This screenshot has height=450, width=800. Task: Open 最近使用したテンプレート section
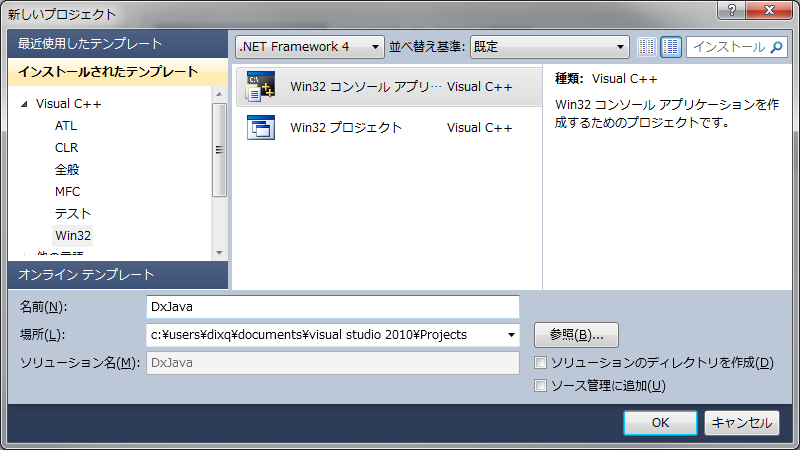tap(118, 44)
